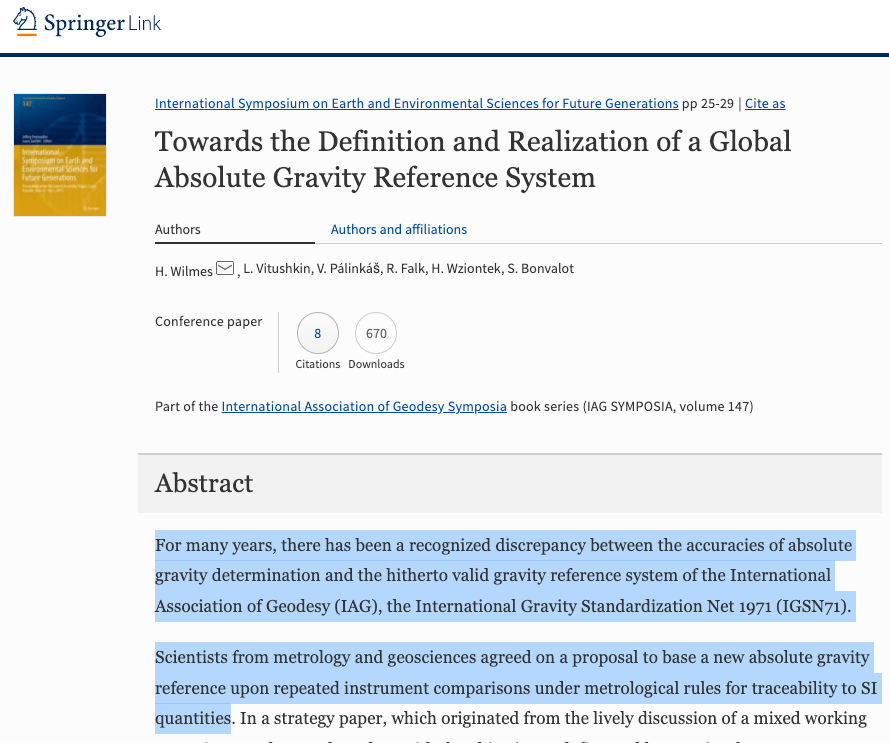Open the orange book cover thumbnail

(60, 155)
